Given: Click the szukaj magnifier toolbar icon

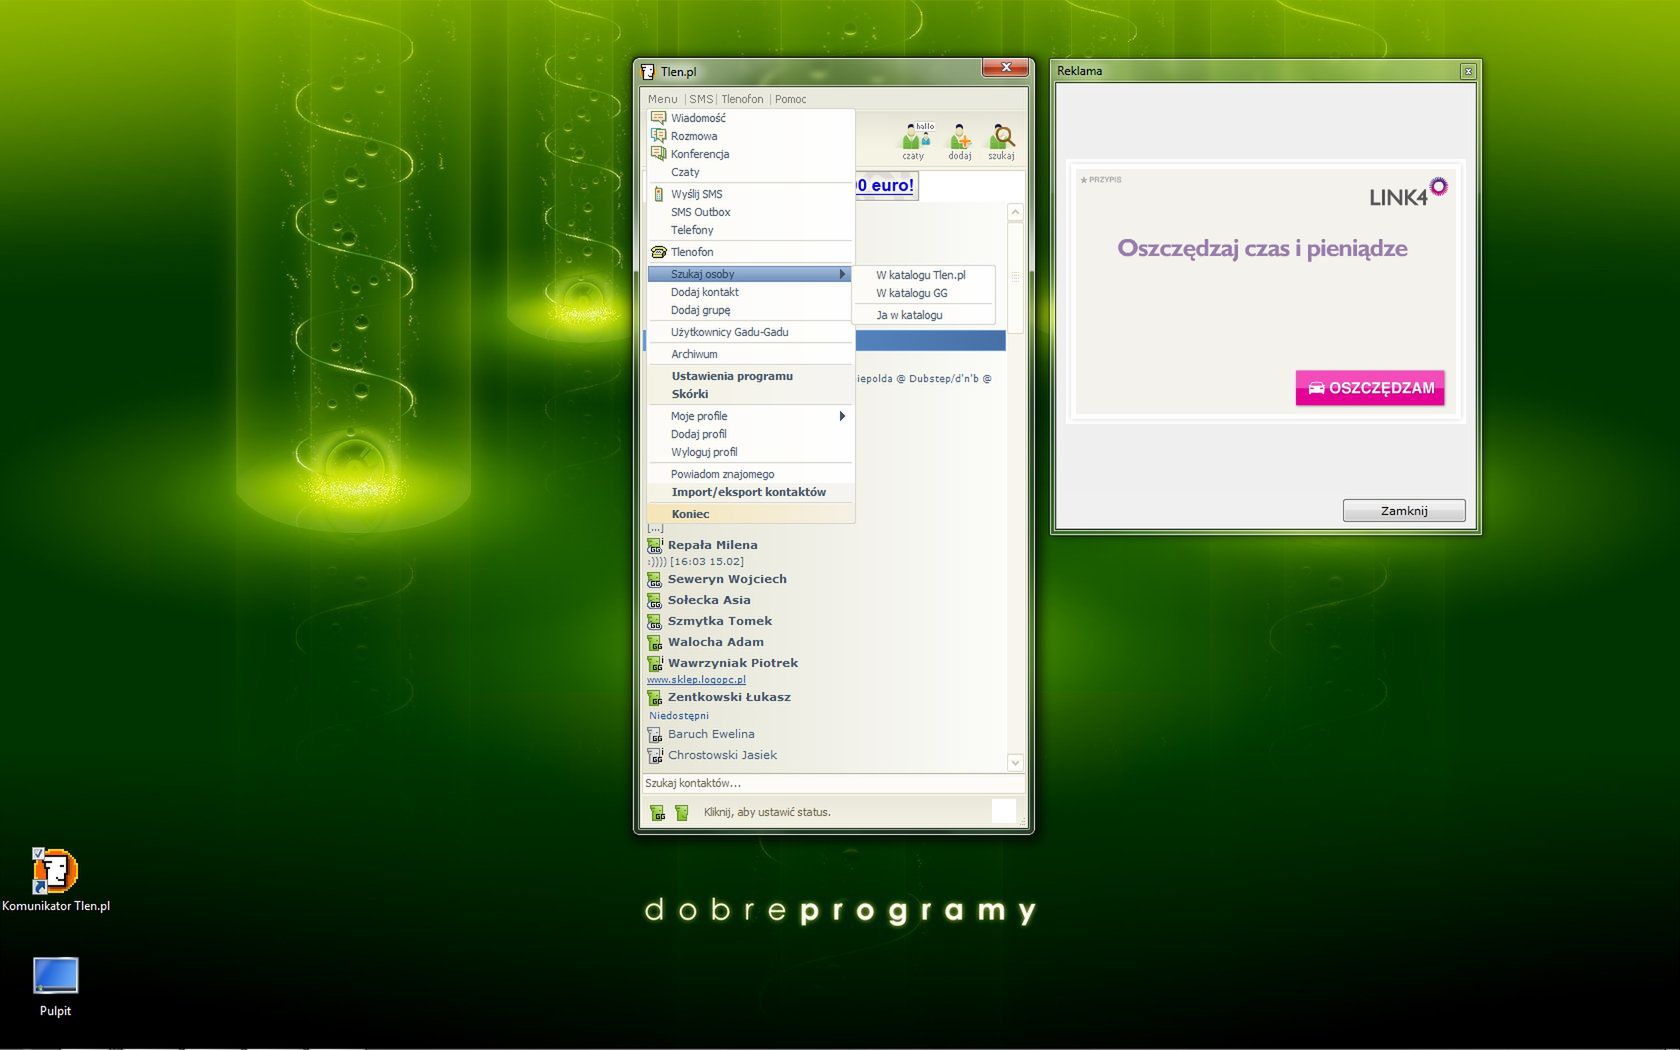Looking at the screenshot, I should [1001, 141].
